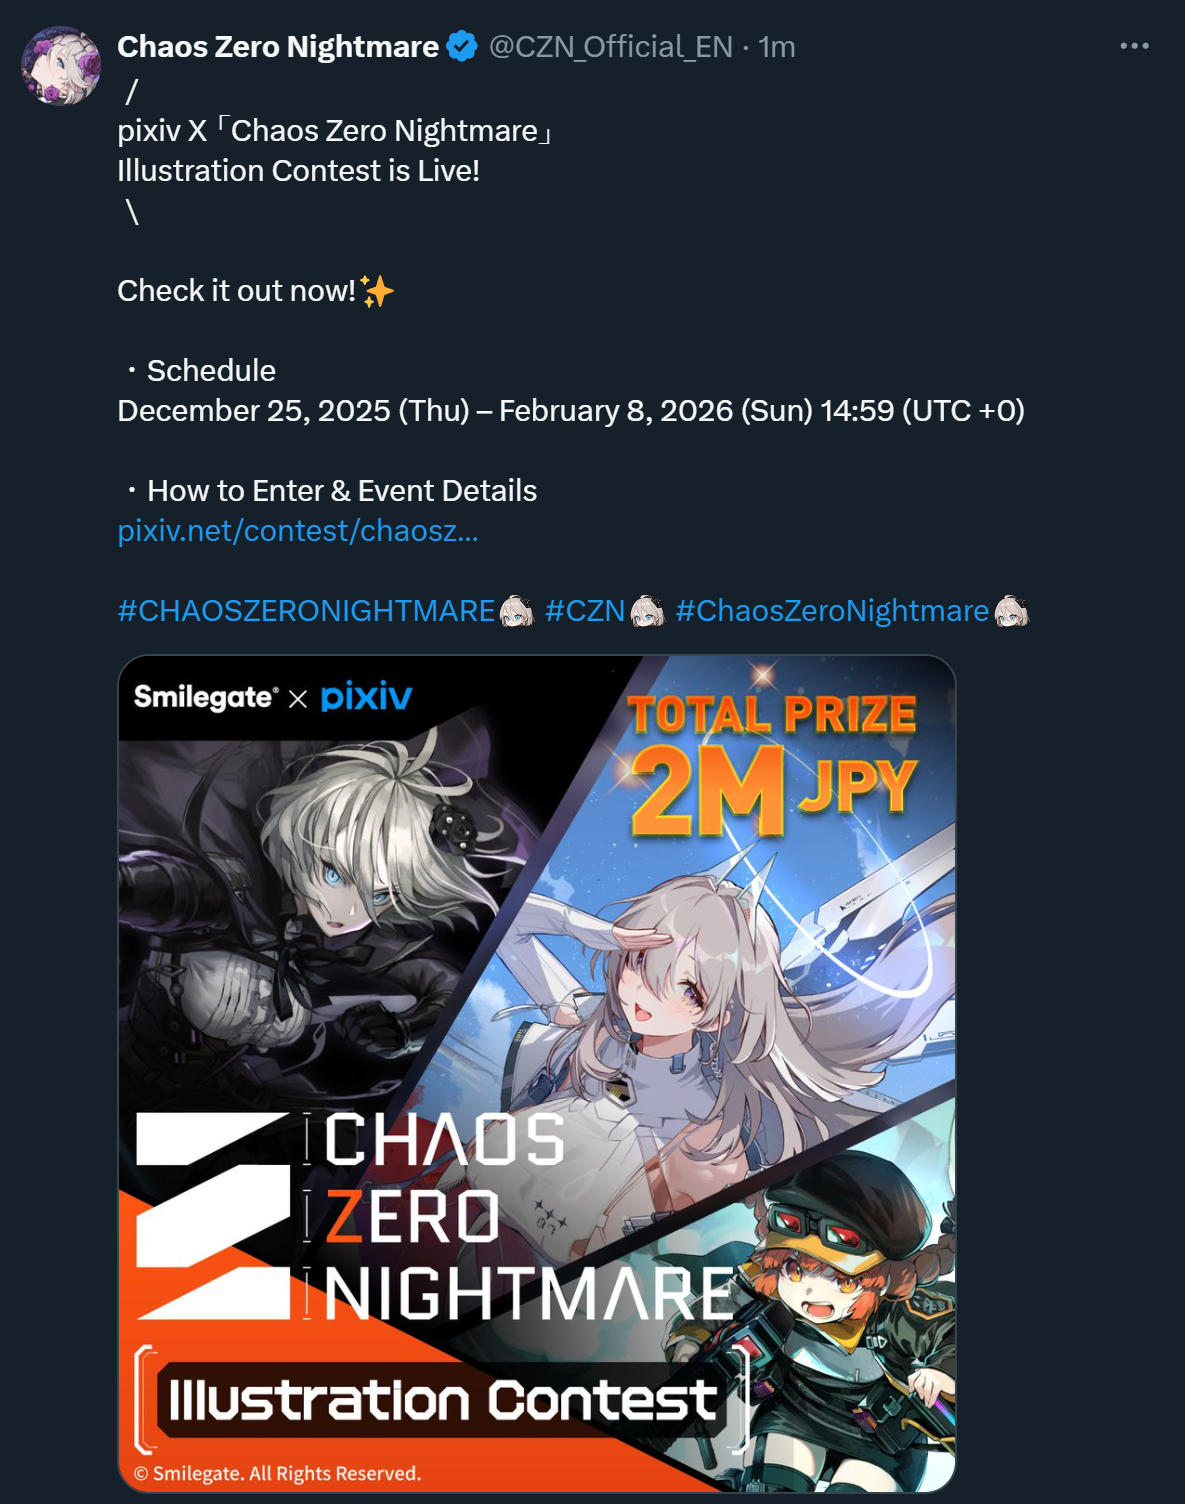
Task: Click the sparkle emoji after "Check it out now!"
Action: pos(377,291)
